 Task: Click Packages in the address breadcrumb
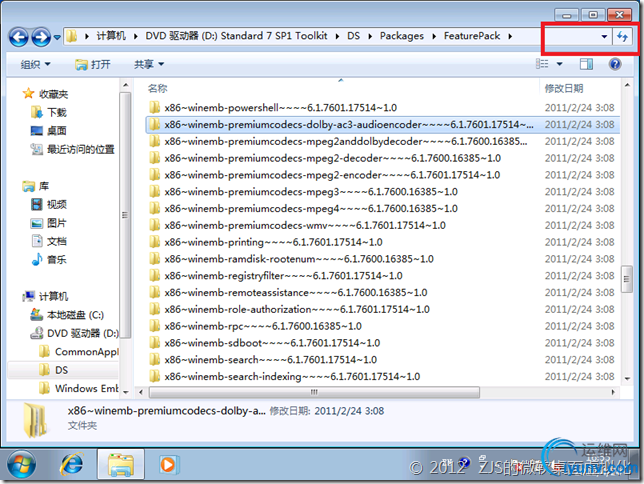402,36
